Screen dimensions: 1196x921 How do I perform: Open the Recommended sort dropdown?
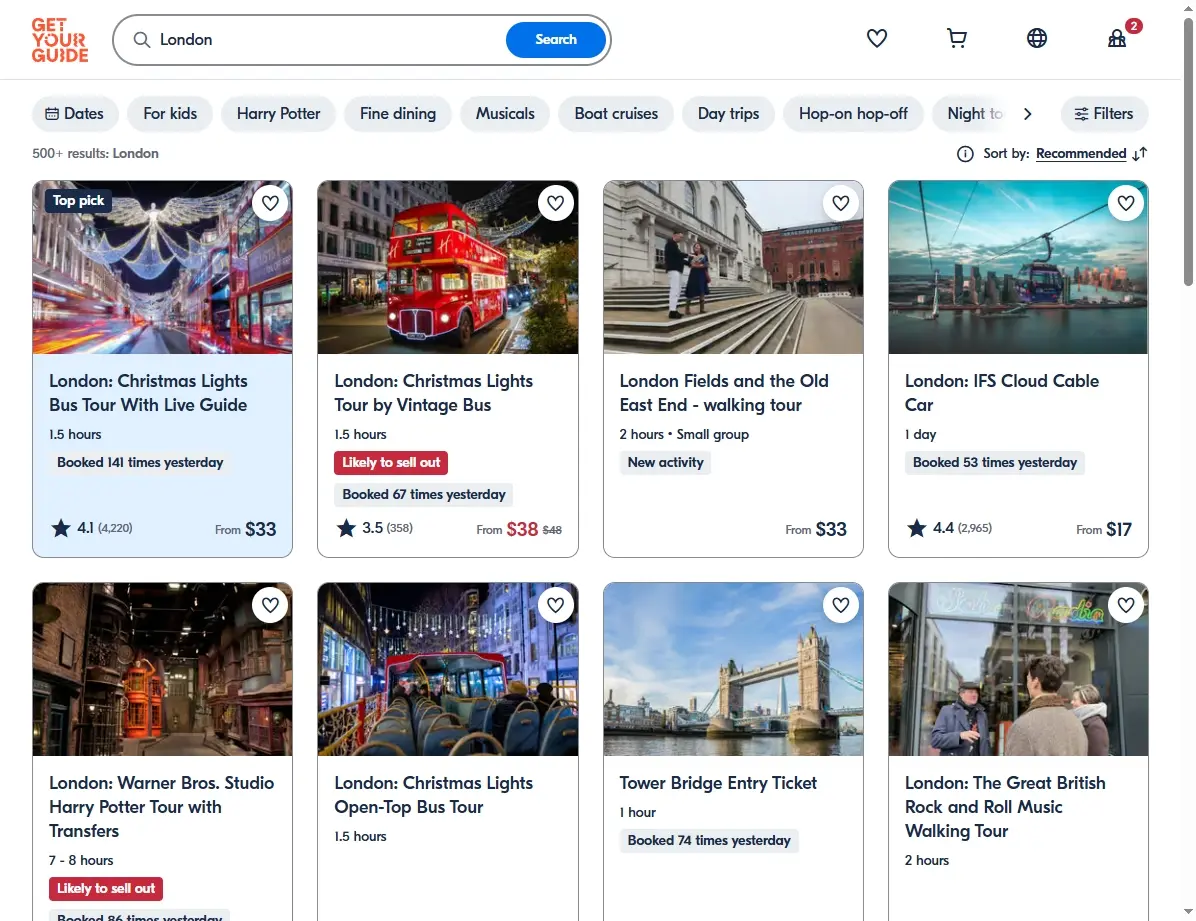click(1081, 154)
